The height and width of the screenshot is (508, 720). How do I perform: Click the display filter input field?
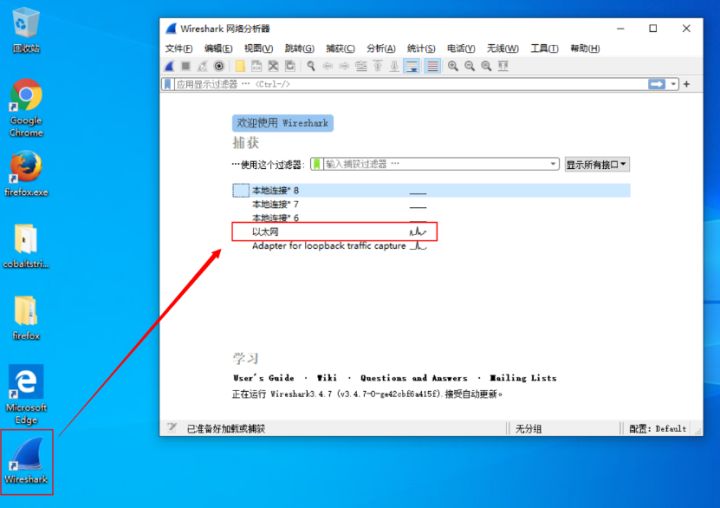coord(411,84)
